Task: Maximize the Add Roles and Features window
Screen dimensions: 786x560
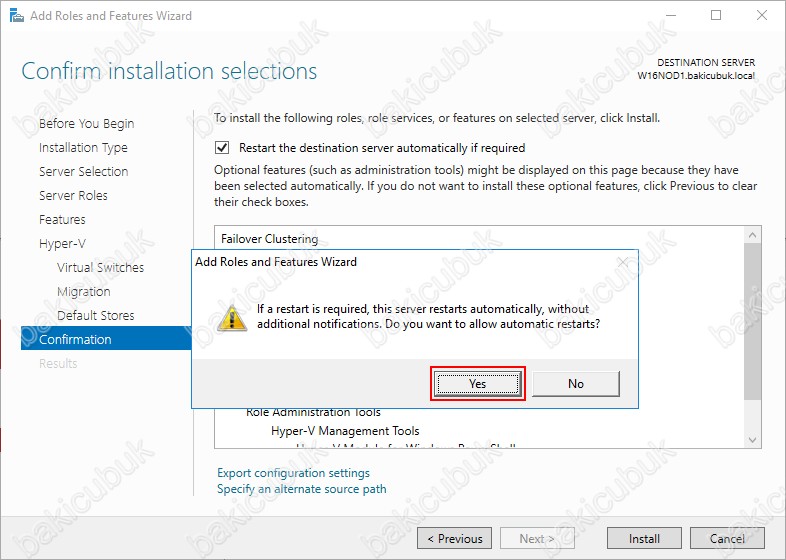Action: click(716, 16)
